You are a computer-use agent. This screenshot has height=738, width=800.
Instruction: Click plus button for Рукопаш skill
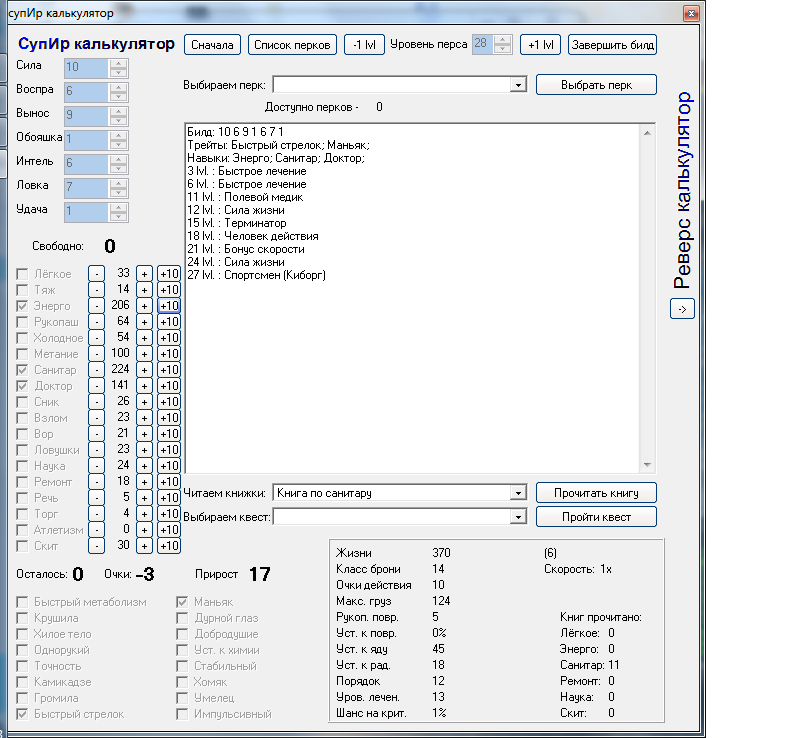pos(144,322)
